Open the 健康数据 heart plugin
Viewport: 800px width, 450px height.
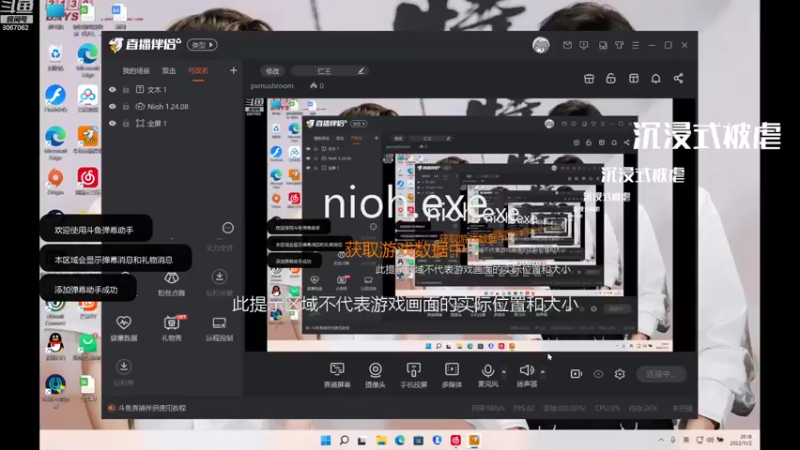(123, 328)
